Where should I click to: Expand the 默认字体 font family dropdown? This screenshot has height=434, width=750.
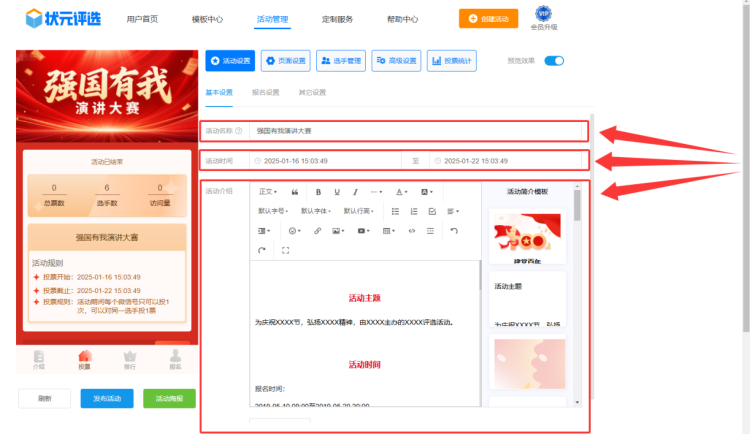click(x=316, y=211)
